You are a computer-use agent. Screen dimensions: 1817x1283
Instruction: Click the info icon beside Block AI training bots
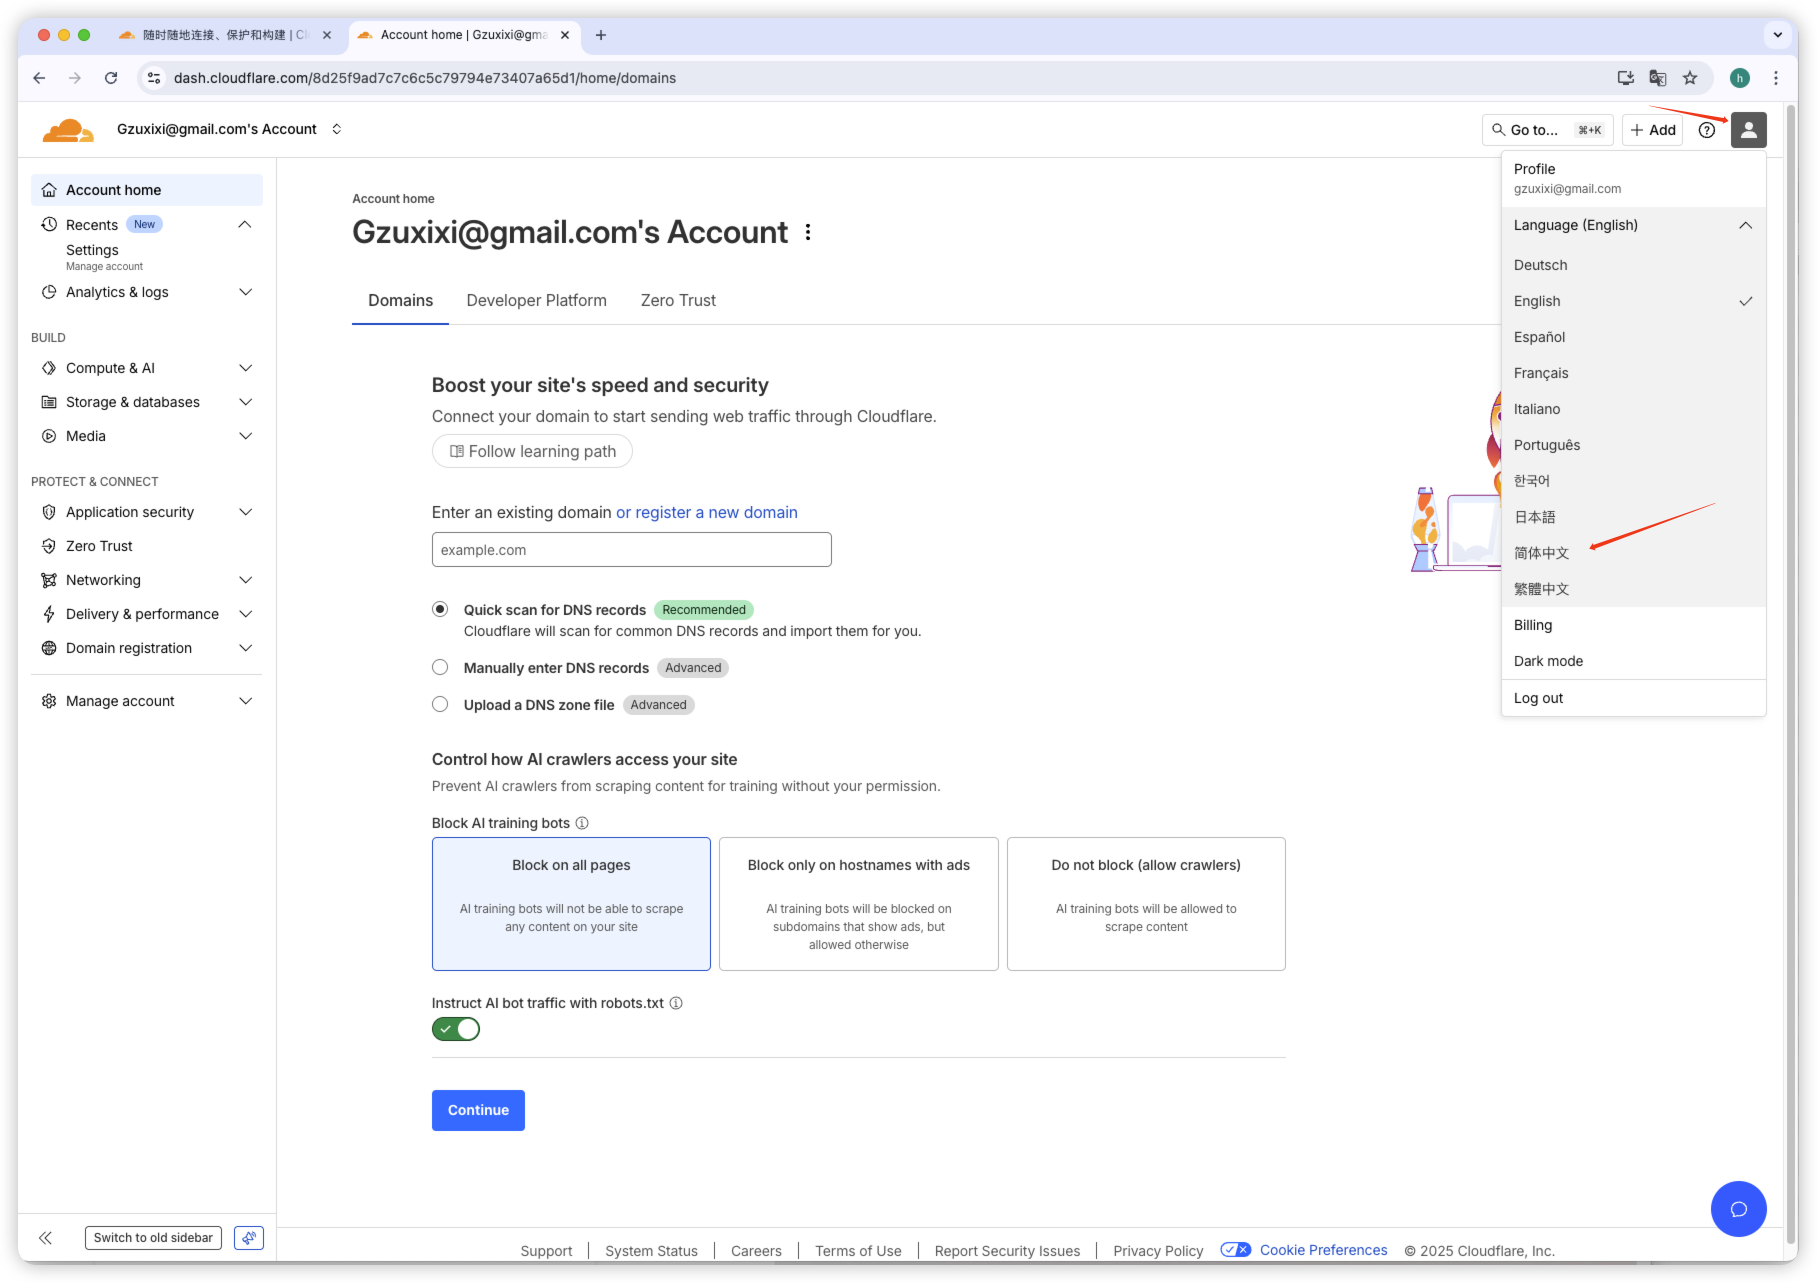[x=582, y=823]
